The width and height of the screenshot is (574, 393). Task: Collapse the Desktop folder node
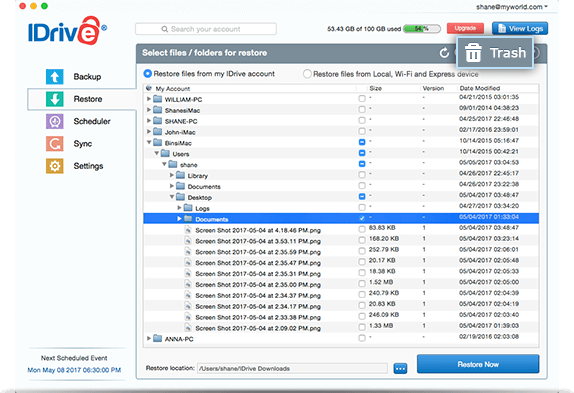pyautogui.click(x=172, y=197)
